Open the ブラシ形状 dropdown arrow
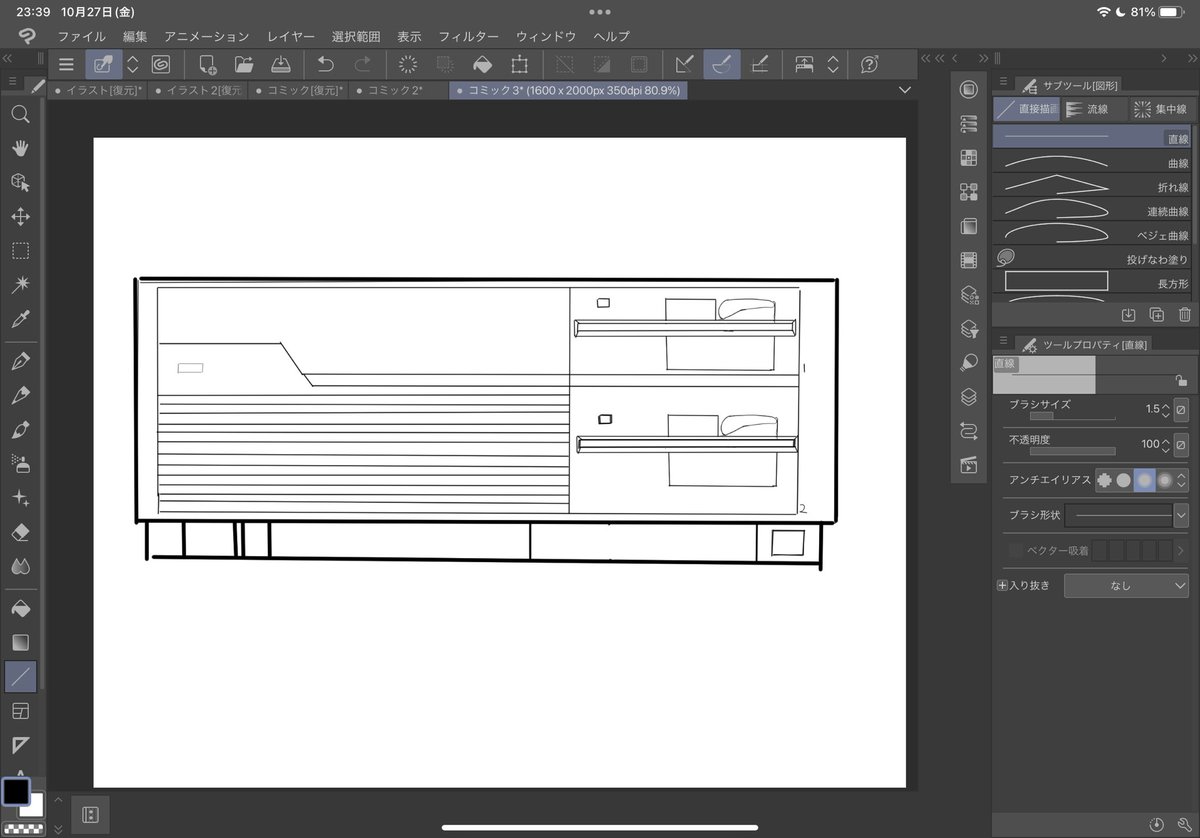Image resolution: width=1200 pixels, height=838 pixels. coord(1181,515)
